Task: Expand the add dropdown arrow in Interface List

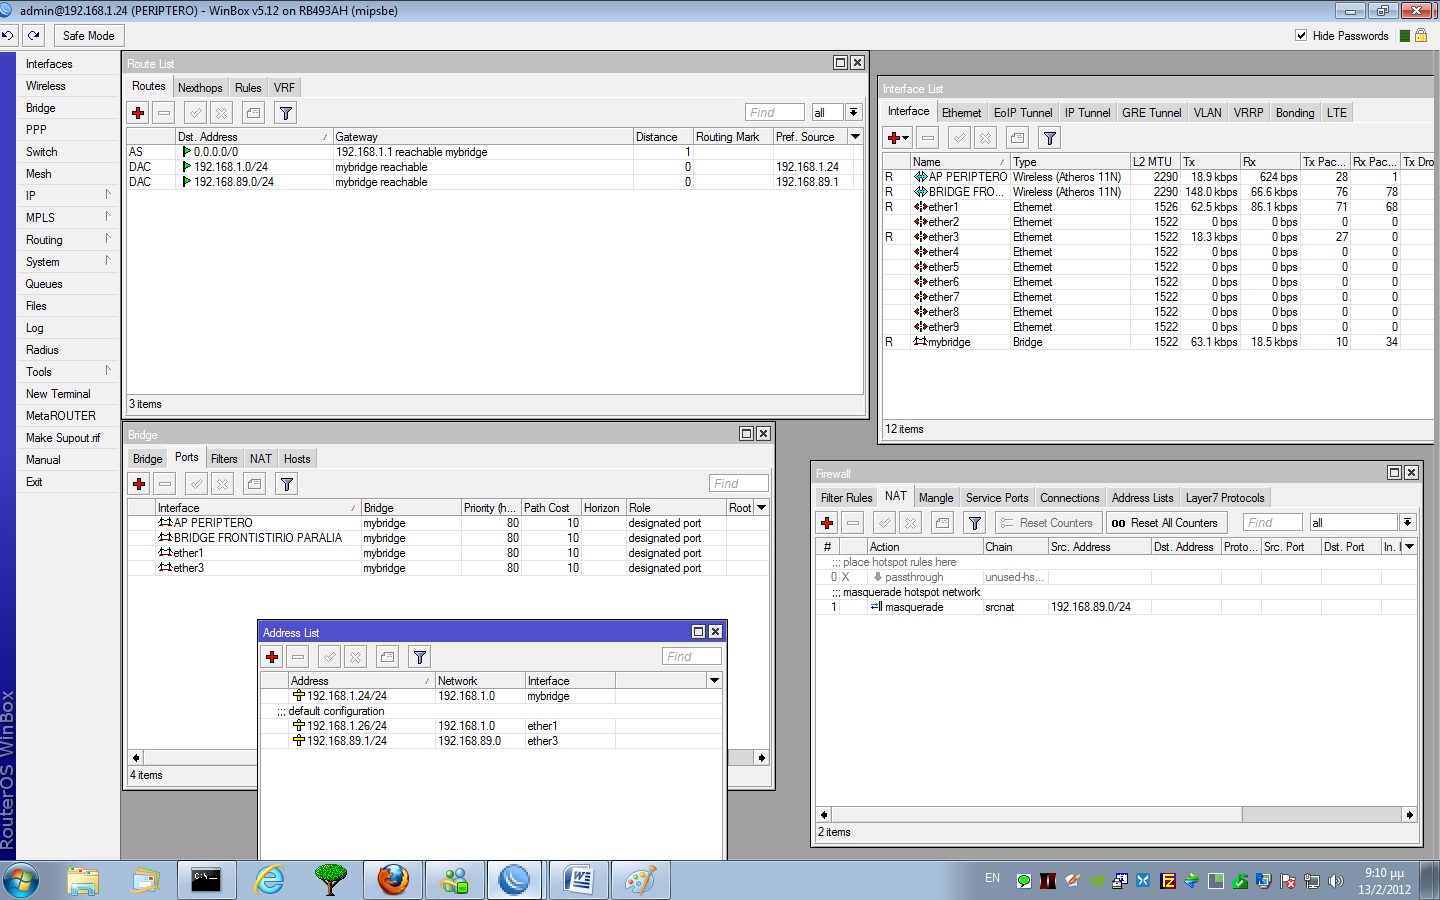Action: (906, 138)
